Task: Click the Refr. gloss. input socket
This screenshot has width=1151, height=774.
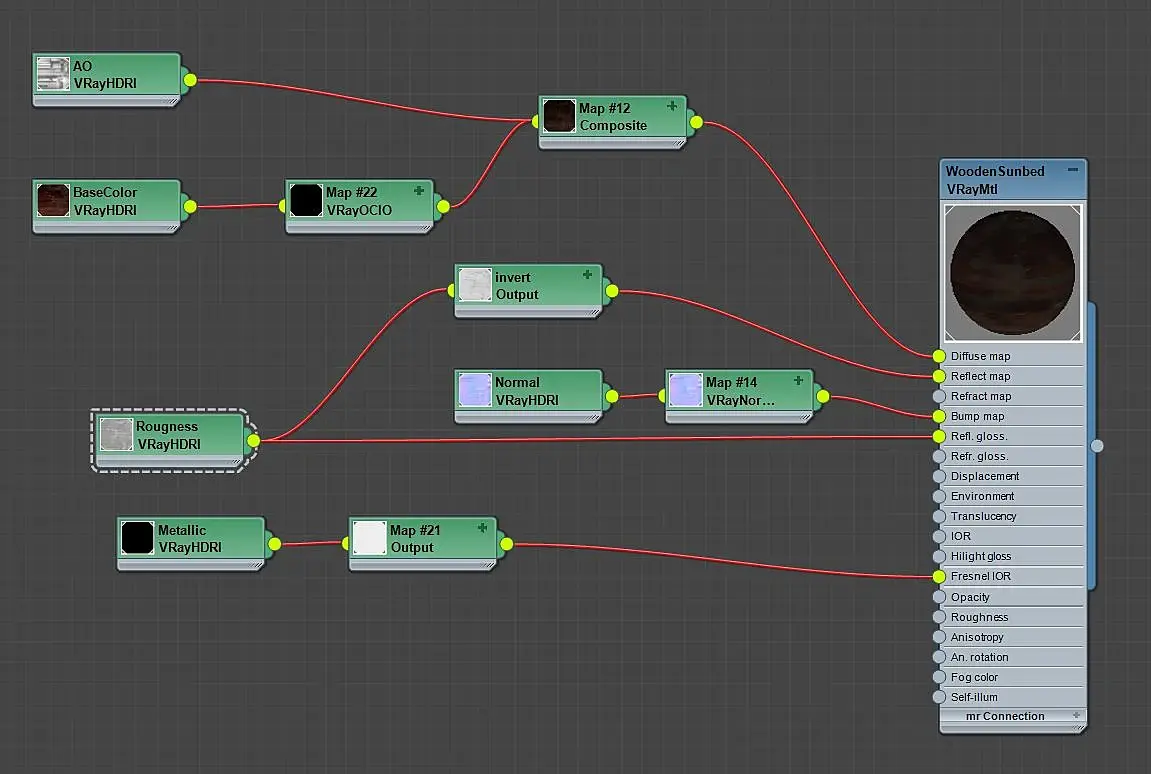Action: point(939,456)
